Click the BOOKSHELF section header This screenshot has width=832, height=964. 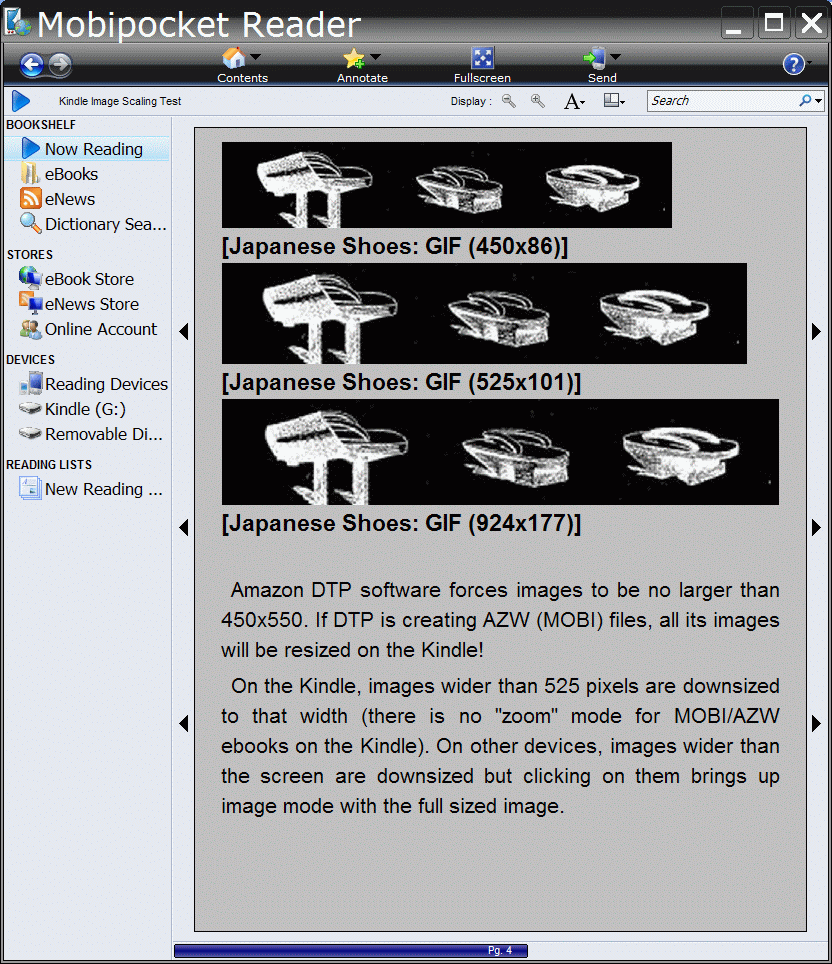click(41, 125)
